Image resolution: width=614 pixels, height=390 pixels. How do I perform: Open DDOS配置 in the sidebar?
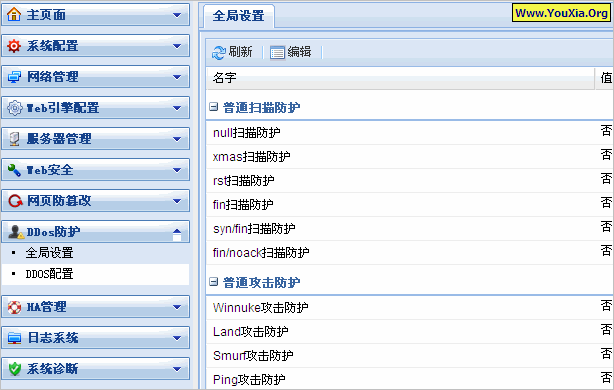click(x=49, y=274)
